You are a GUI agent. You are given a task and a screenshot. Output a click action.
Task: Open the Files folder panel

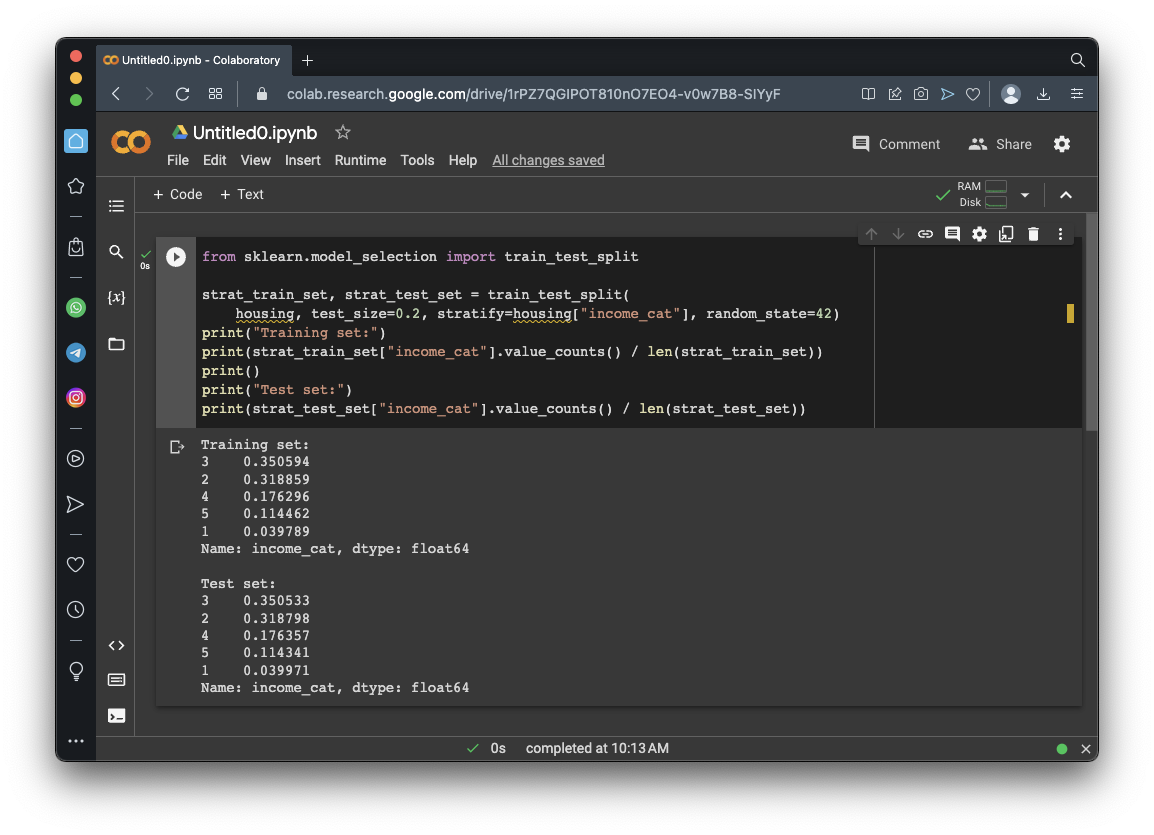point(117,344)
